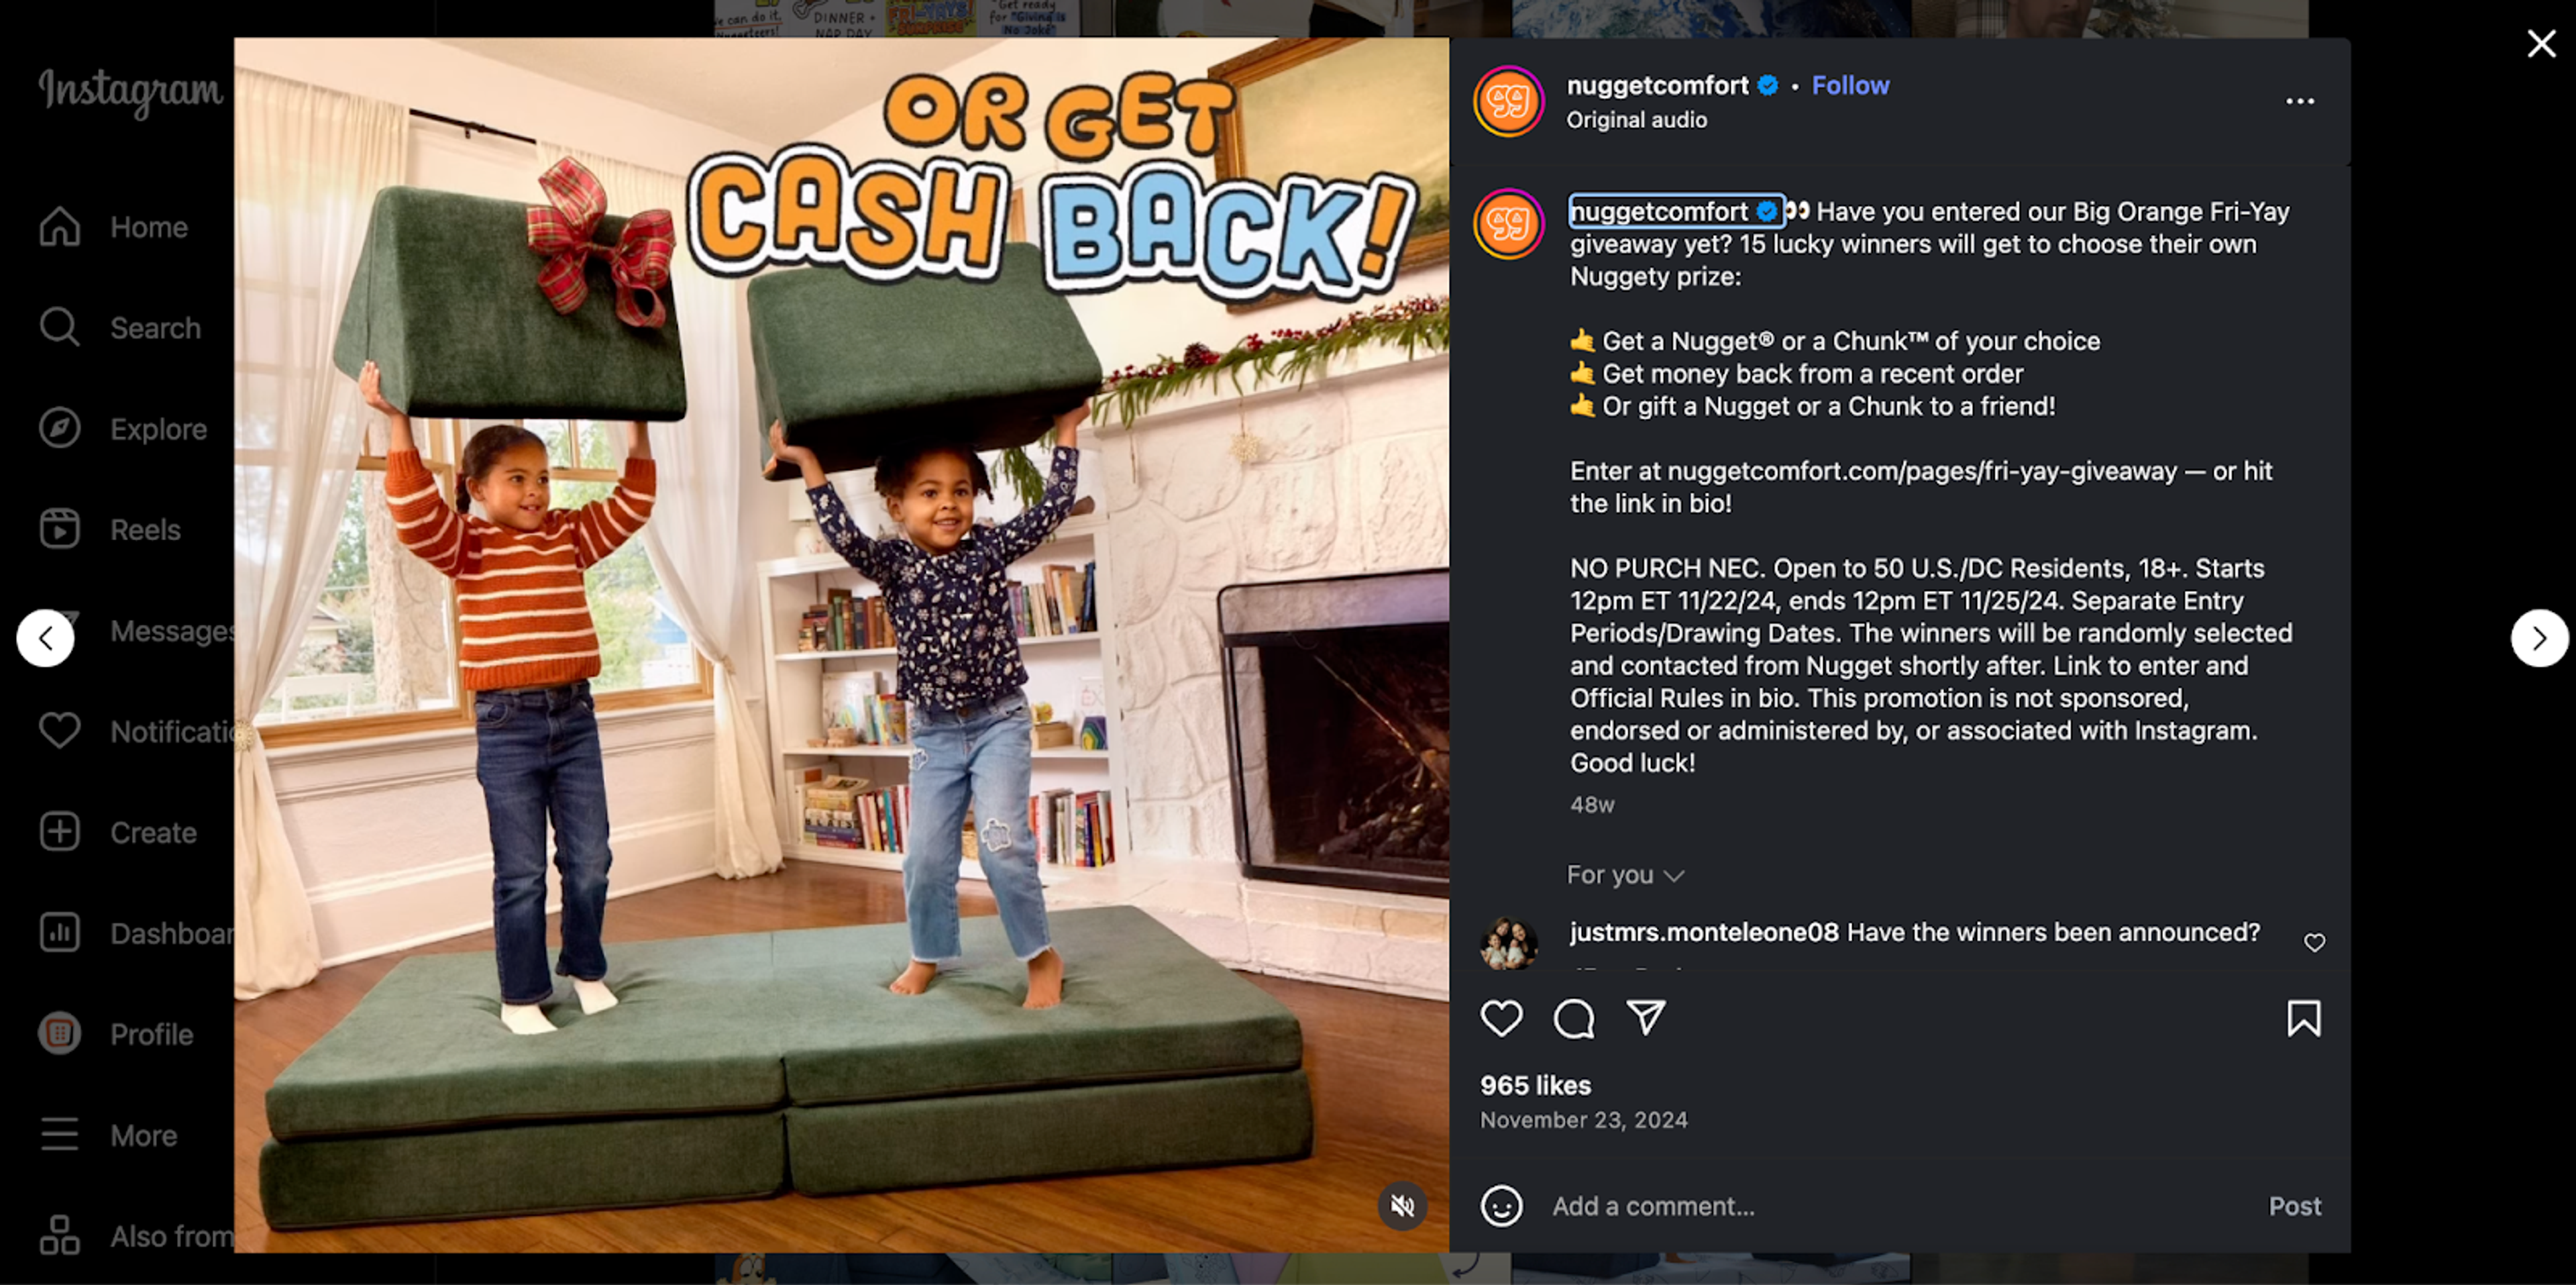The height and width of the screenshot is (1285, 2576).
Task: Open the Search icon in sidebar
Action: [60, 327]
